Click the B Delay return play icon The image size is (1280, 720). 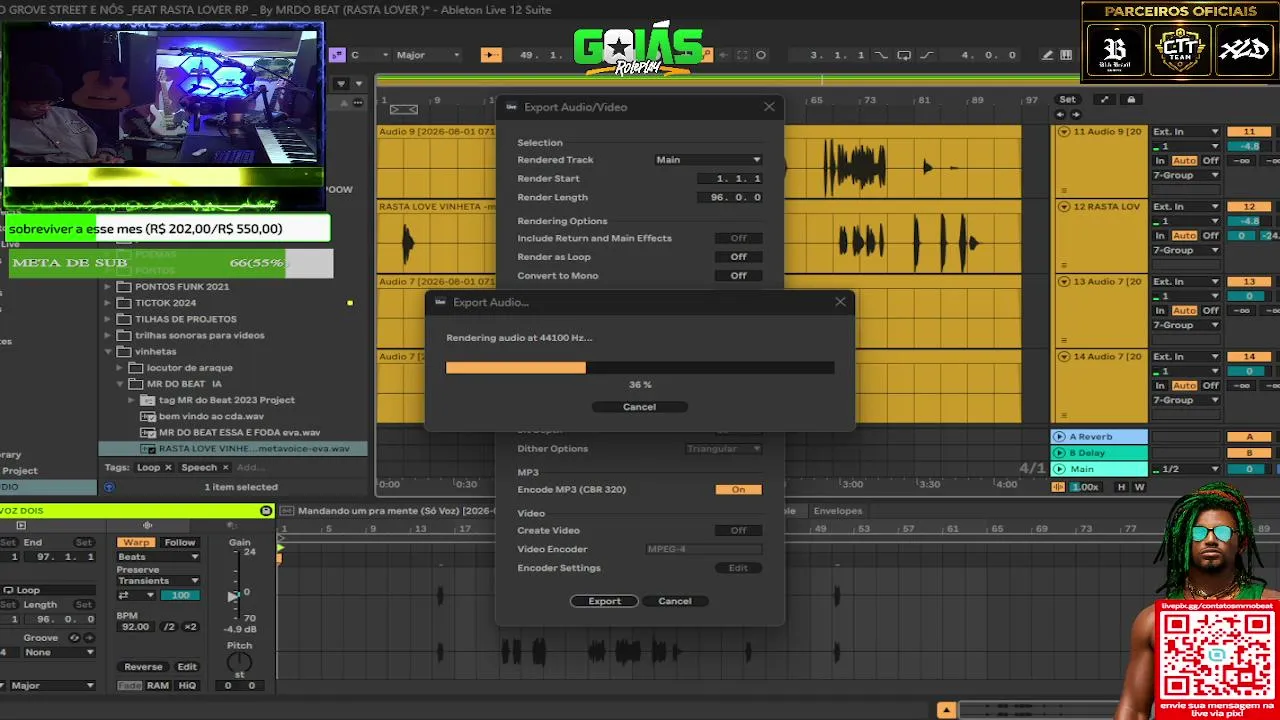[1059, 453]
